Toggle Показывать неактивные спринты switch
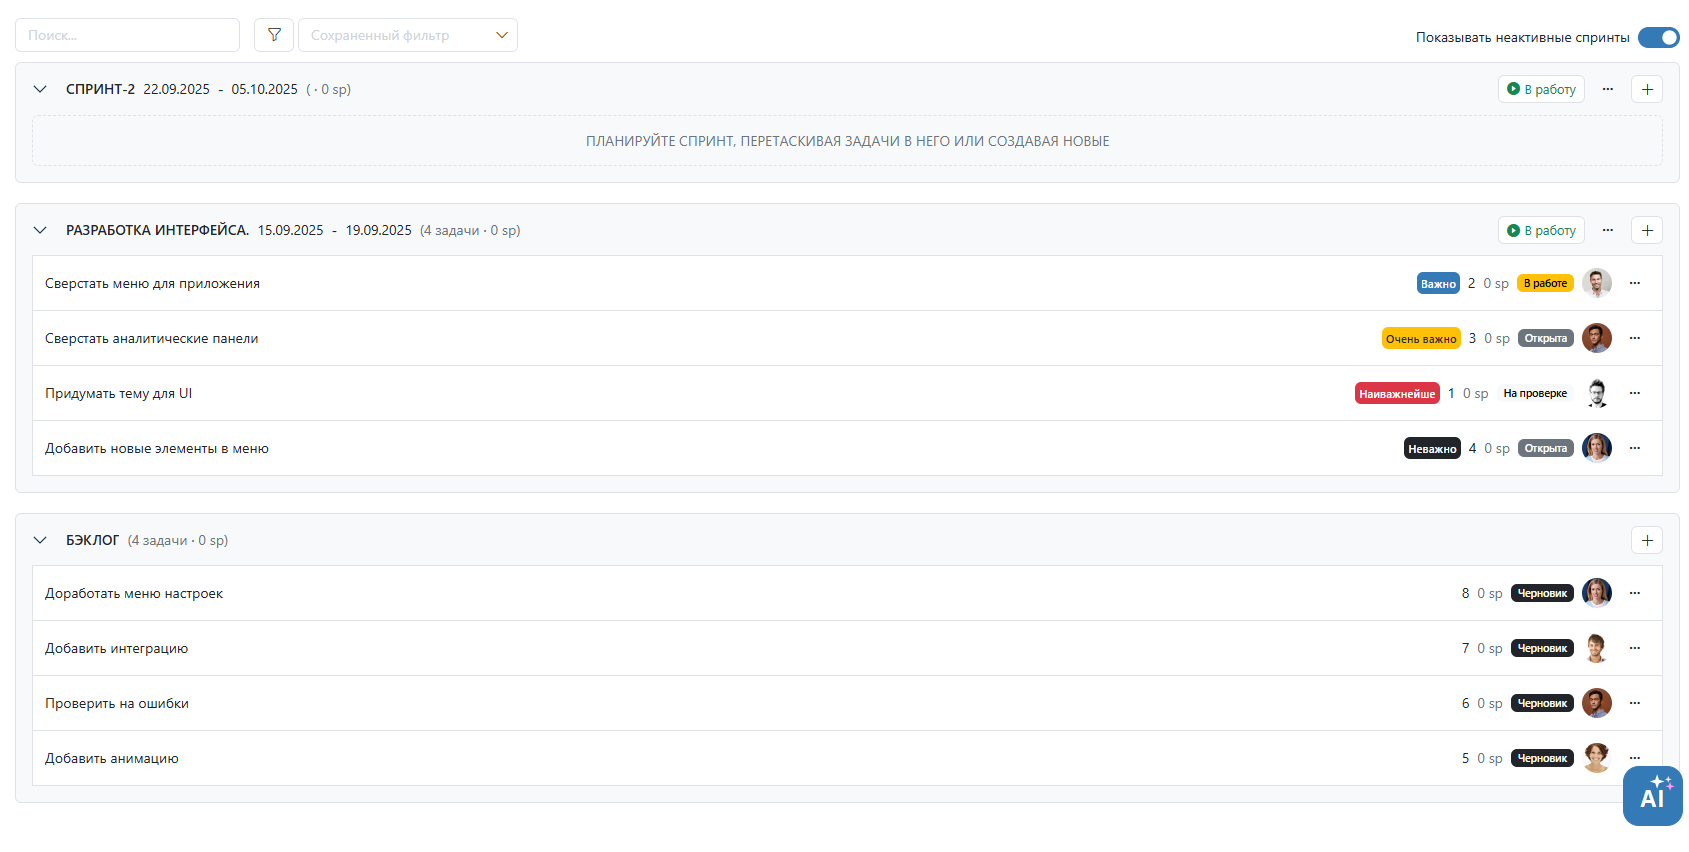This screenshot has height=852, width=1689. coord(1659,37)
